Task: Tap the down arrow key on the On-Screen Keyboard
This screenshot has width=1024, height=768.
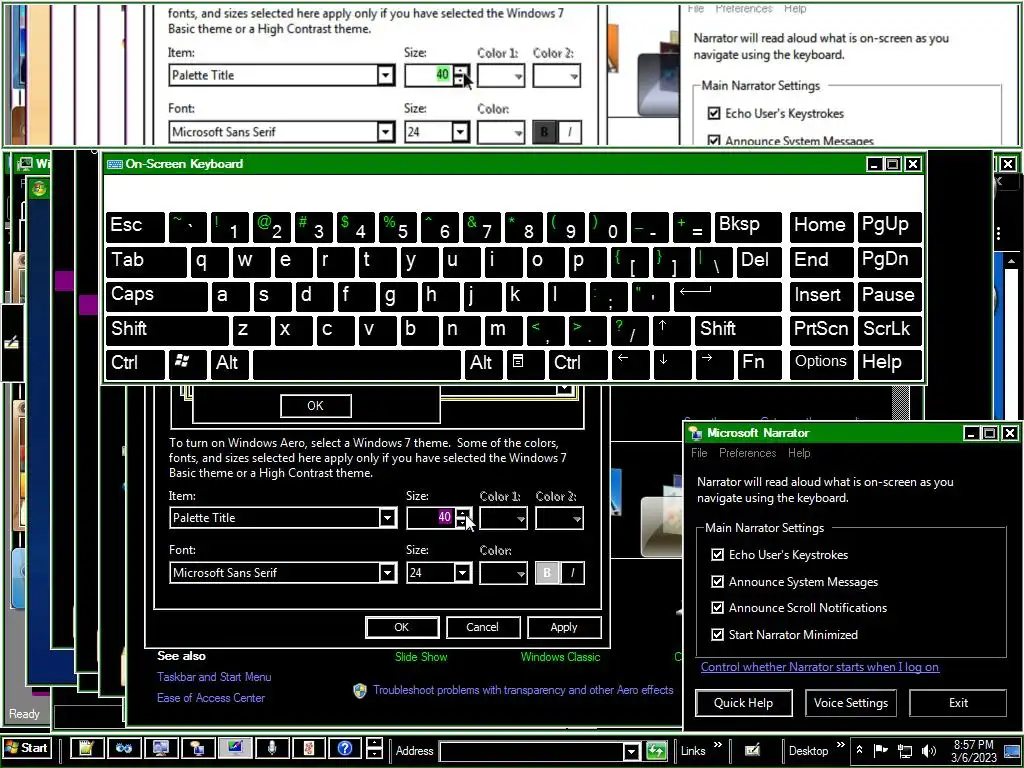Action: (x=671, y=364)
